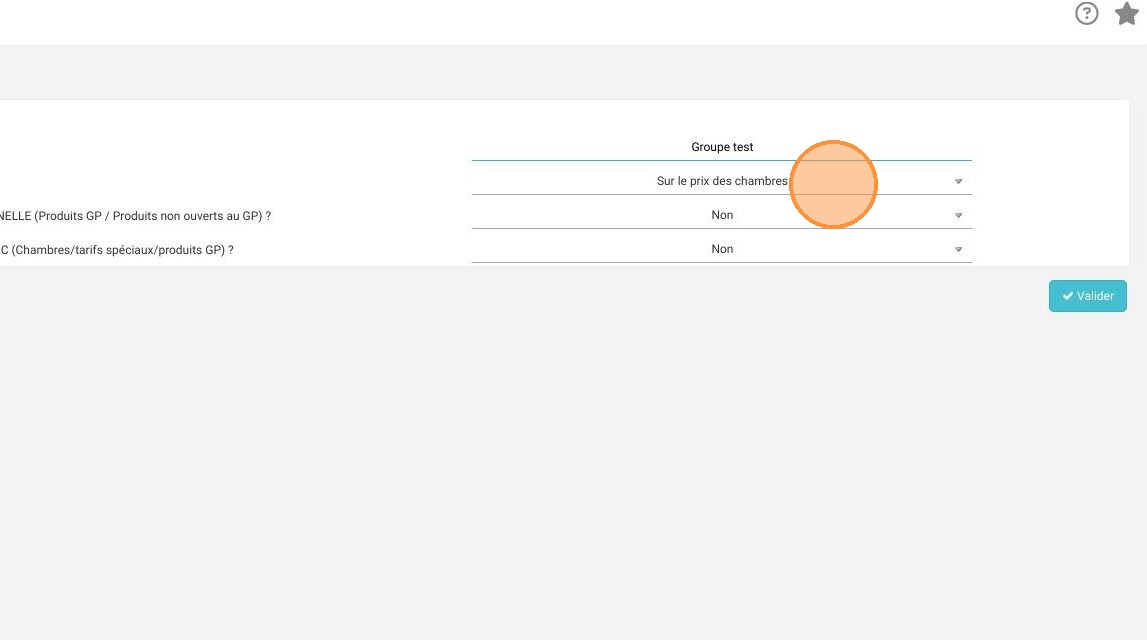Viewport: 1147px width, 640px height.
Task: Open the 'Non' dropdown for Chambres/tarifs spéciaux row
Action: pos(721,249)
